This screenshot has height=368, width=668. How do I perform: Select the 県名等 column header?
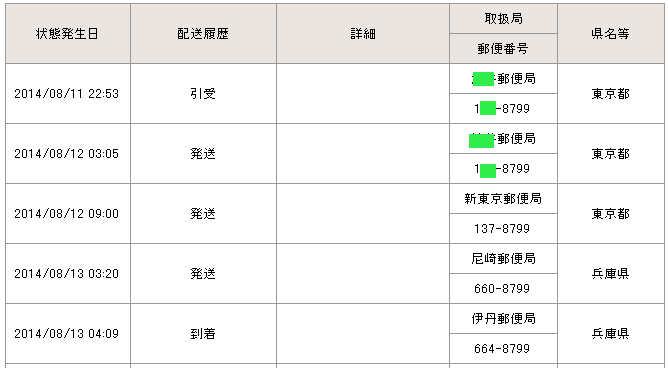[610, 34]
